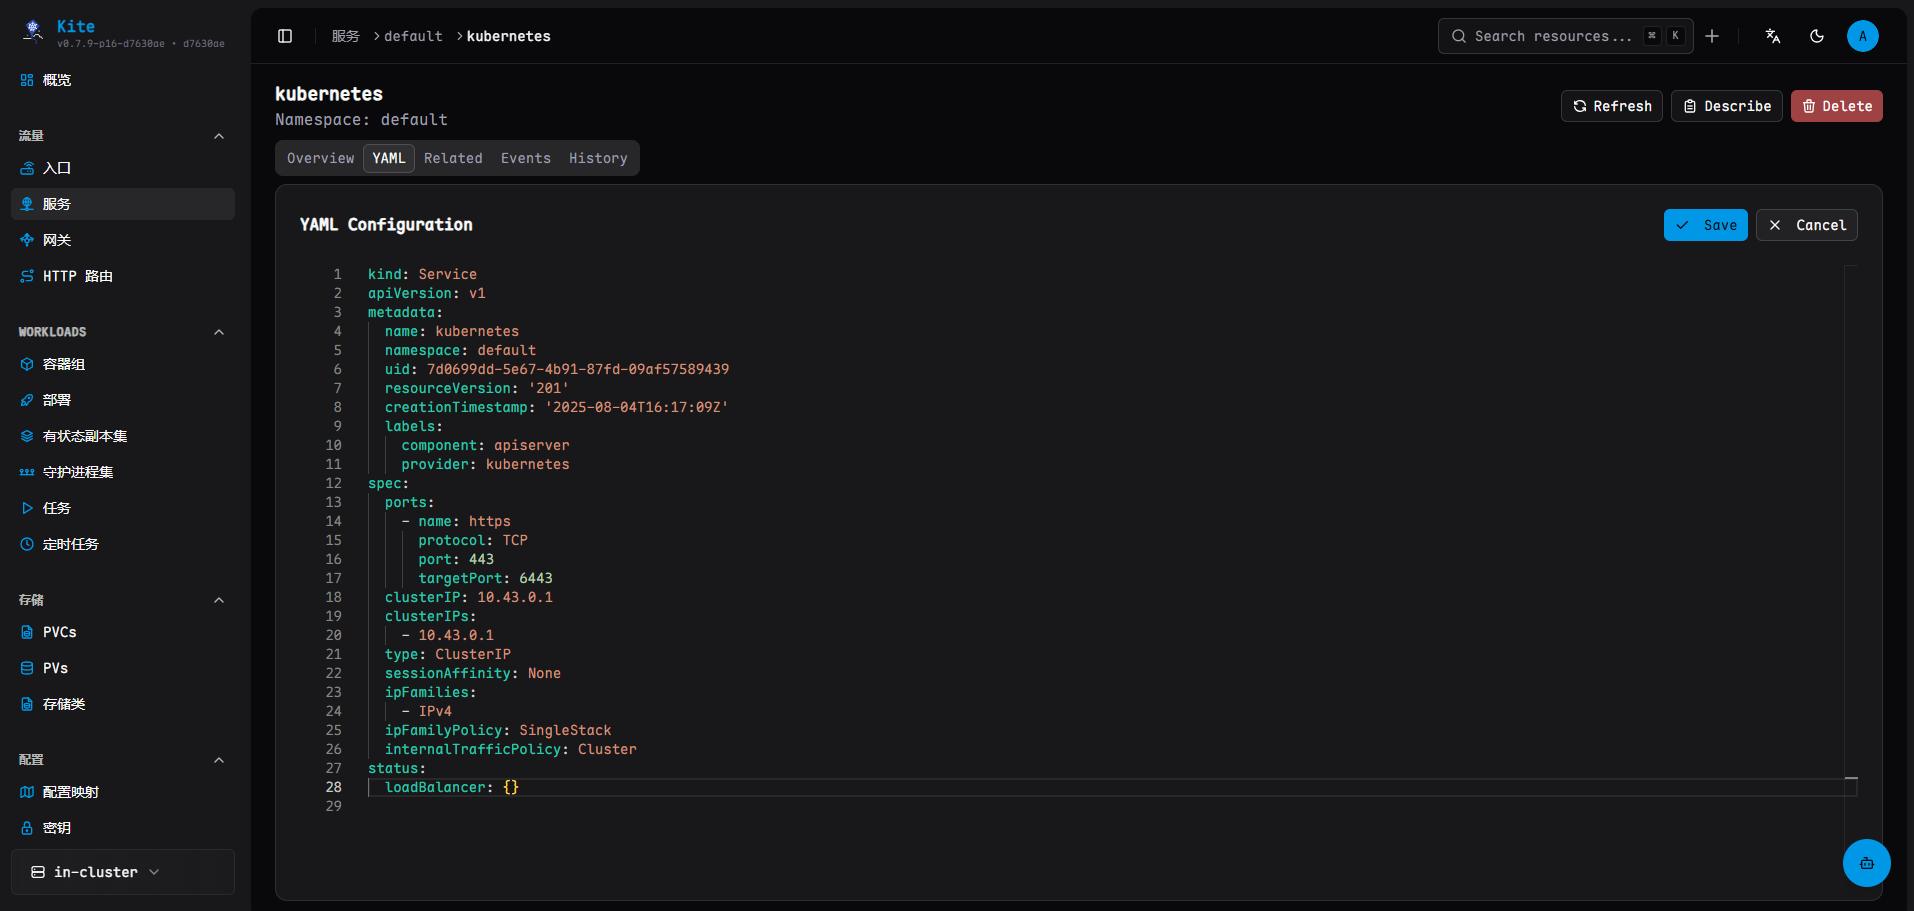Image resolution: width=1914 pixels, height=911 pixels.
Task: Open the AI assistant robot button
Action: click(1866, 863)
